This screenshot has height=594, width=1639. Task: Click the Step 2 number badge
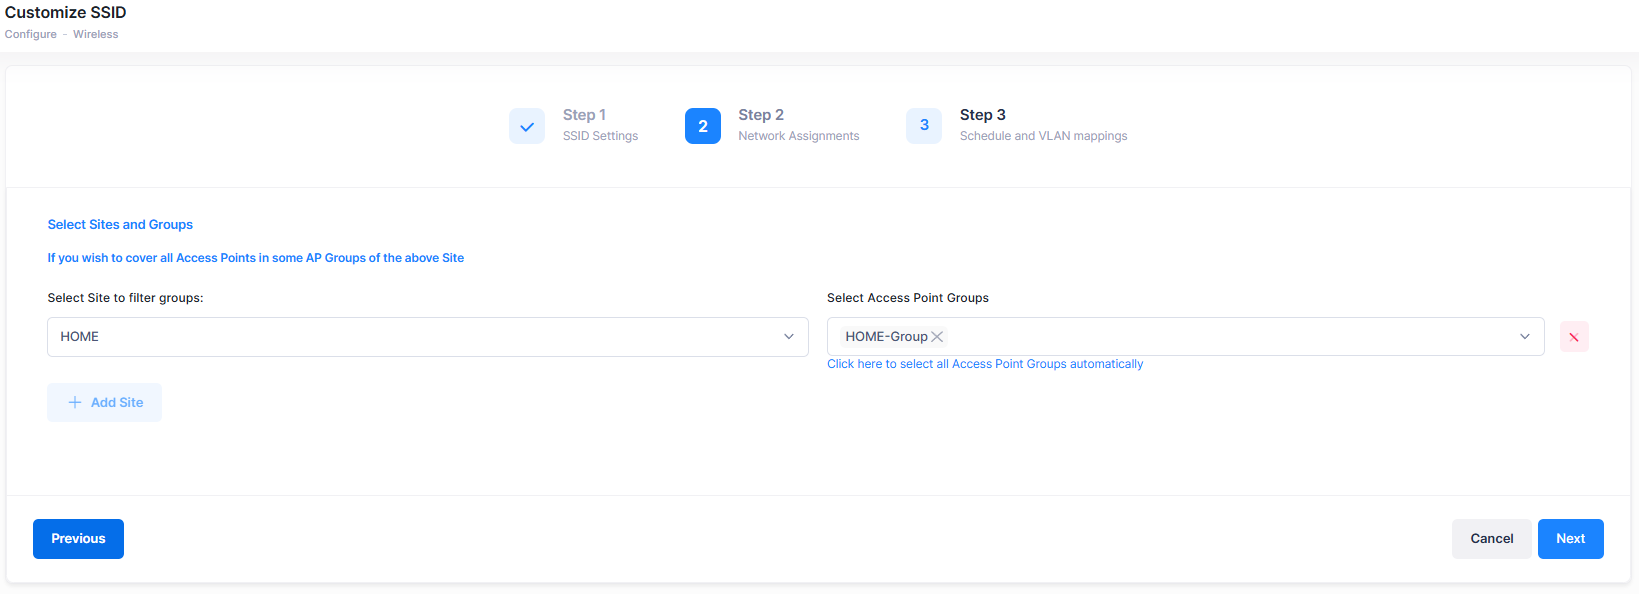tap(703, 126)
